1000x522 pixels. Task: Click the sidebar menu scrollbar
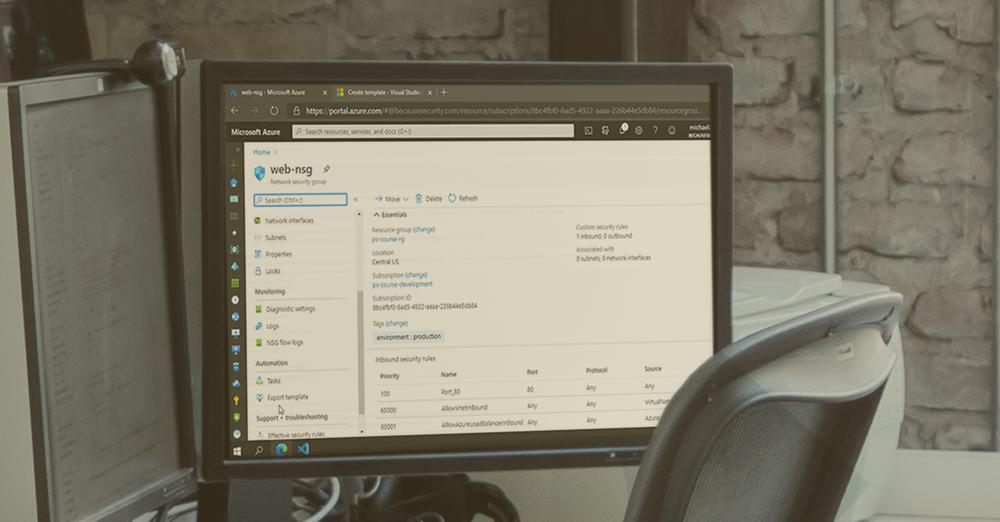pos(360,320)
